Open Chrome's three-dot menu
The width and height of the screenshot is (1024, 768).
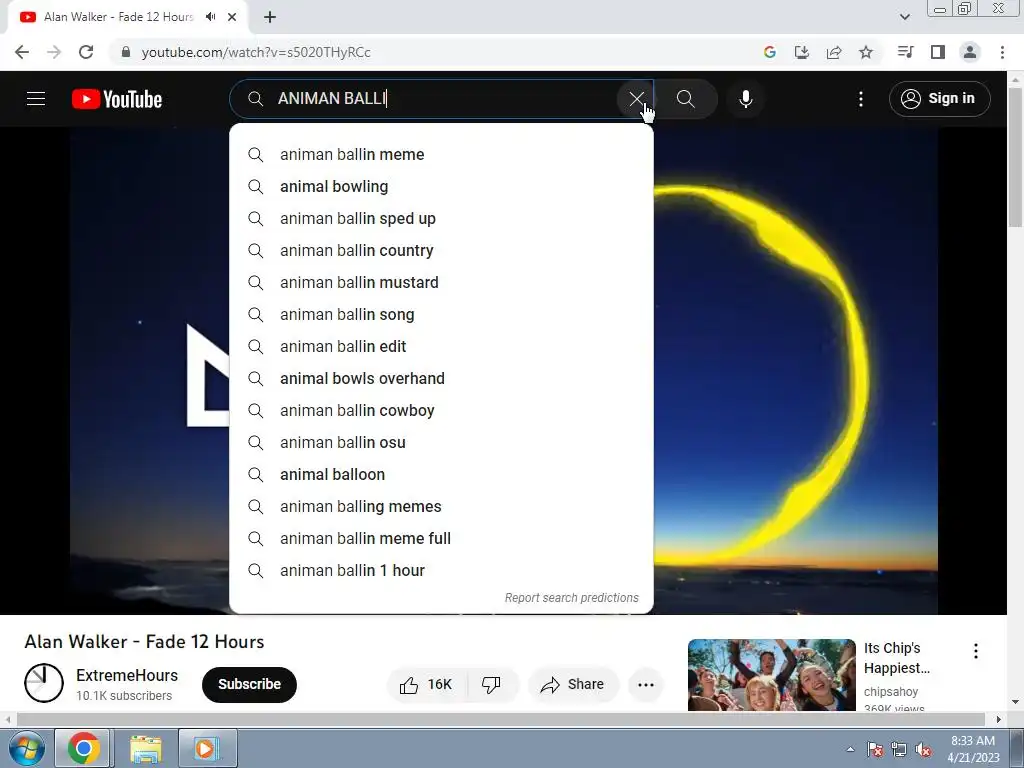coord(1002,52)
